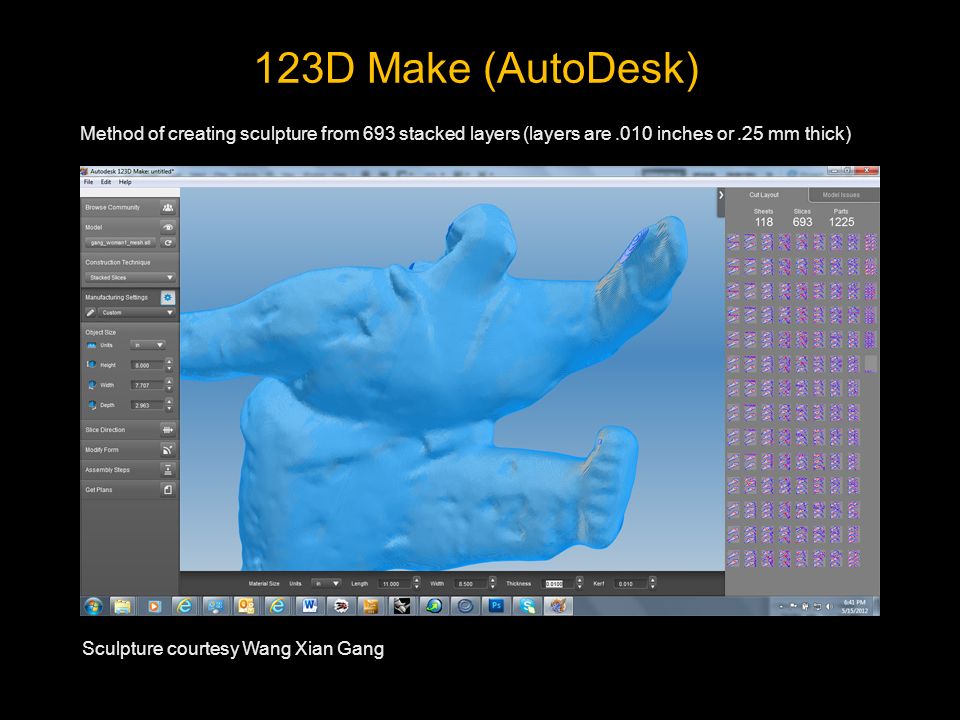Click the Browse Community label
960x720 pixels.
pyautogui.click(x=112, y=208)
